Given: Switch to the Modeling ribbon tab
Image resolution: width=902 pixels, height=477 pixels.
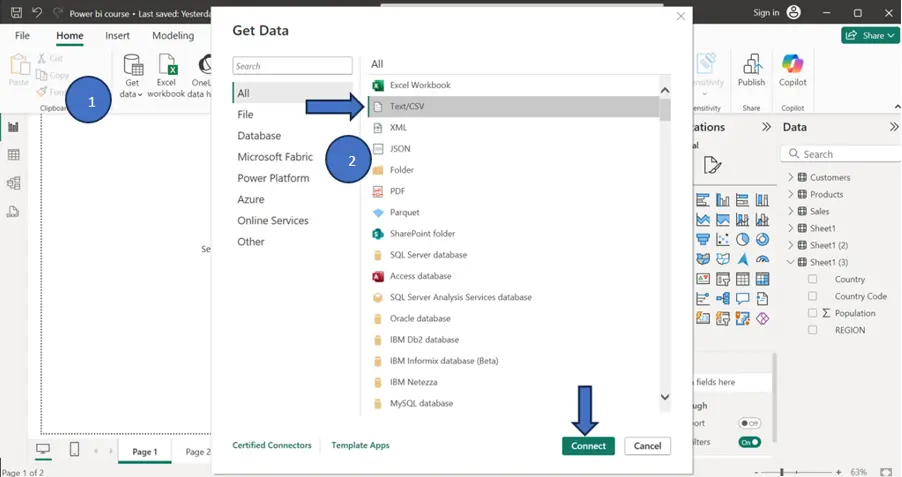Looking at the screenshot, I should tap(173, 36).
